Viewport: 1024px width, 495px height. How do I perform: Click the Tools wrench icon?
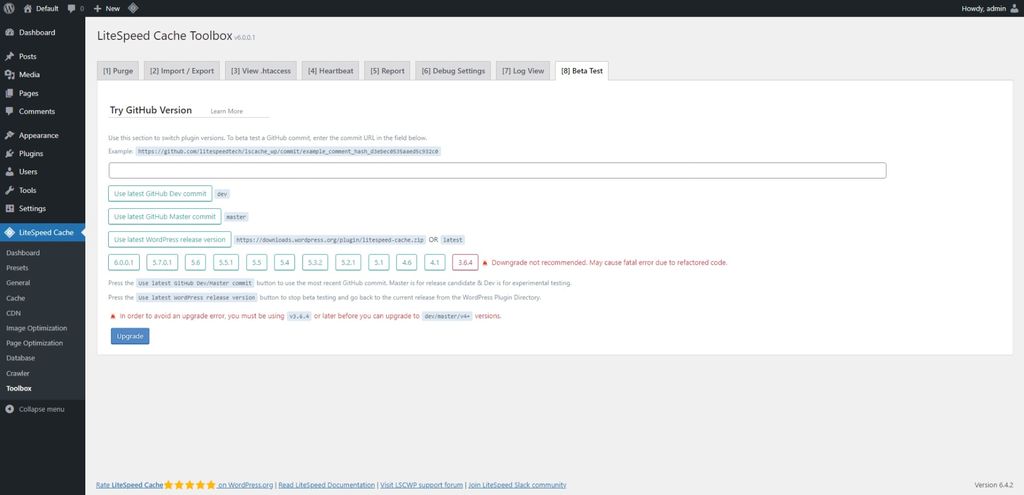coord(9,191)
